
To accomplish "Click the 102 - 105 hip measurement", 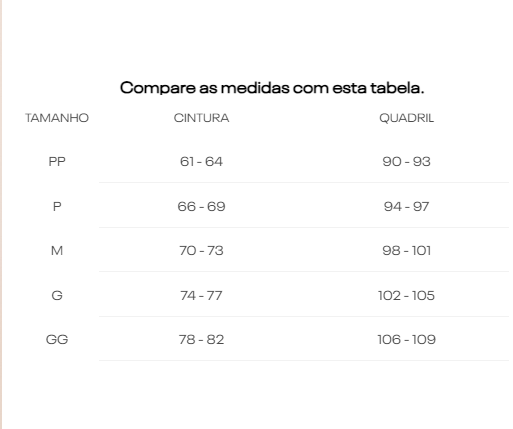I will coord(406,296).
